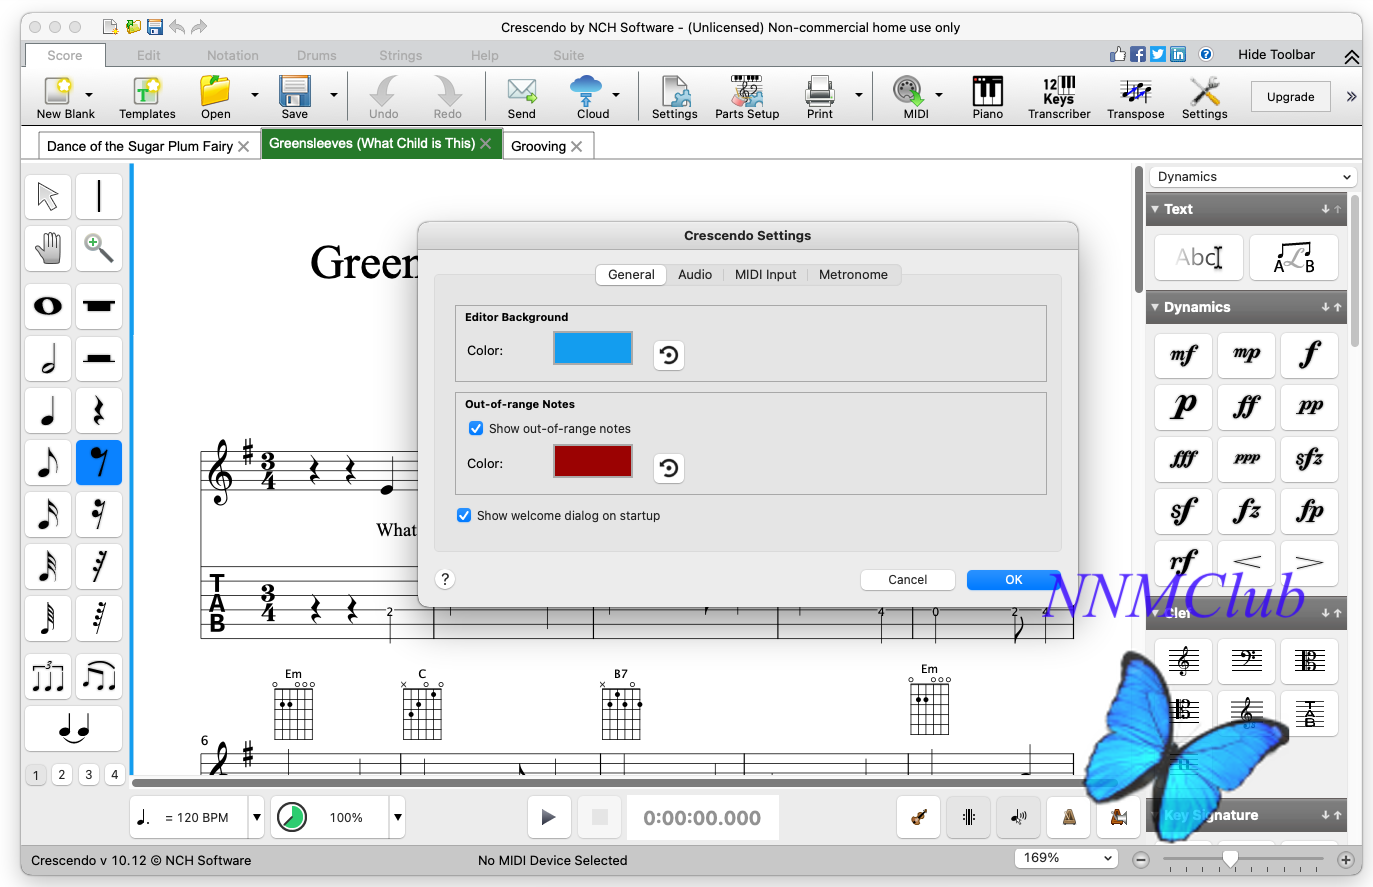Open the Parts Setup tool
Screen dimensions: 1373x887
click(747, 97)
